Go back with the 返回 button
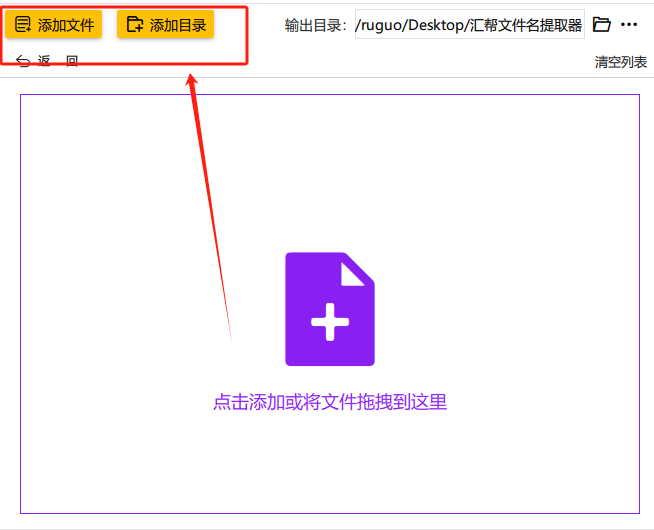 pos(47,61)
